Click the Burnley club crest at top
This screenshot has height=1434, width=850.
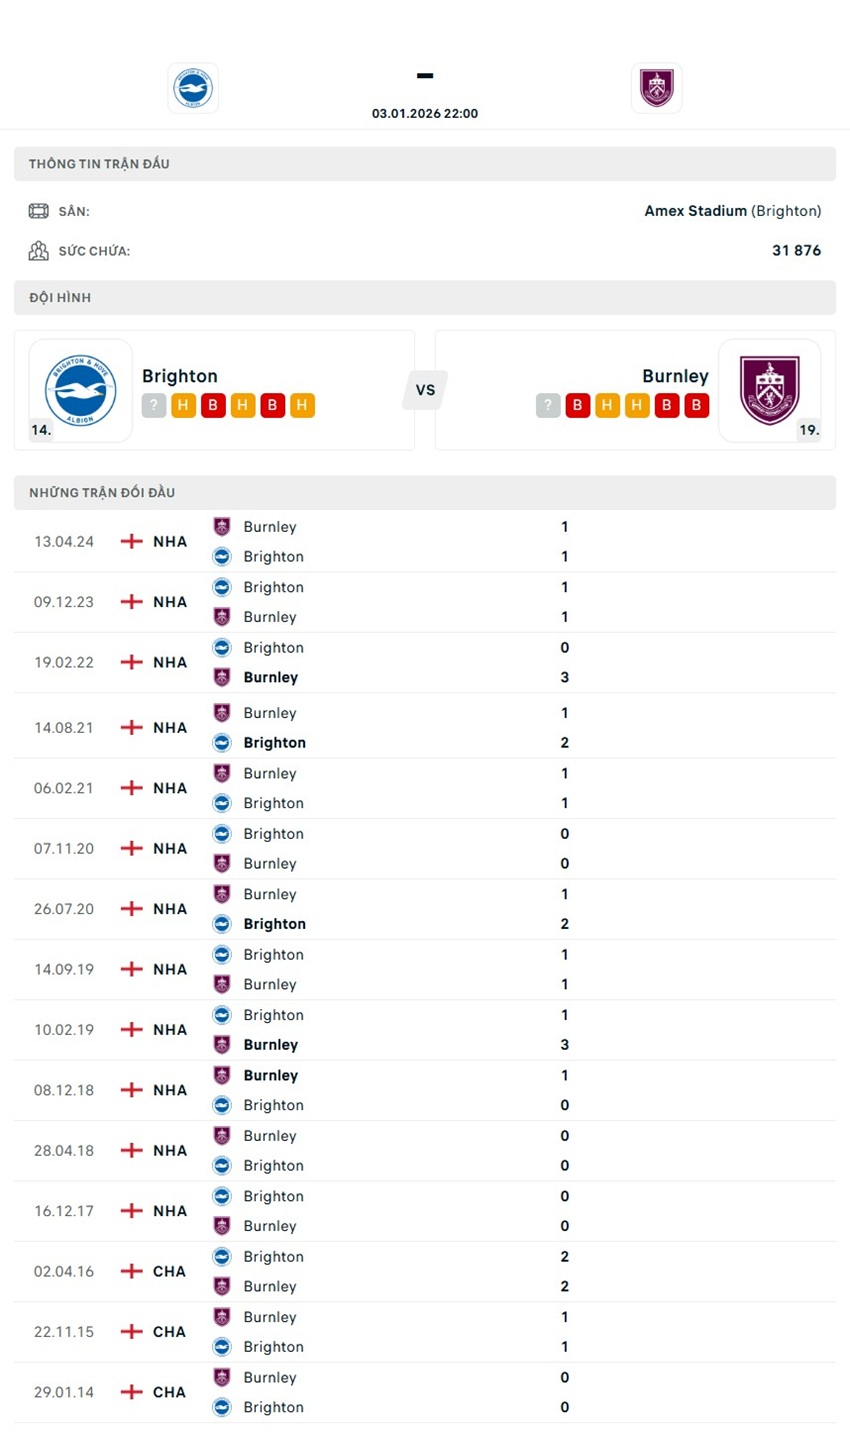click(x=657, y=87)
